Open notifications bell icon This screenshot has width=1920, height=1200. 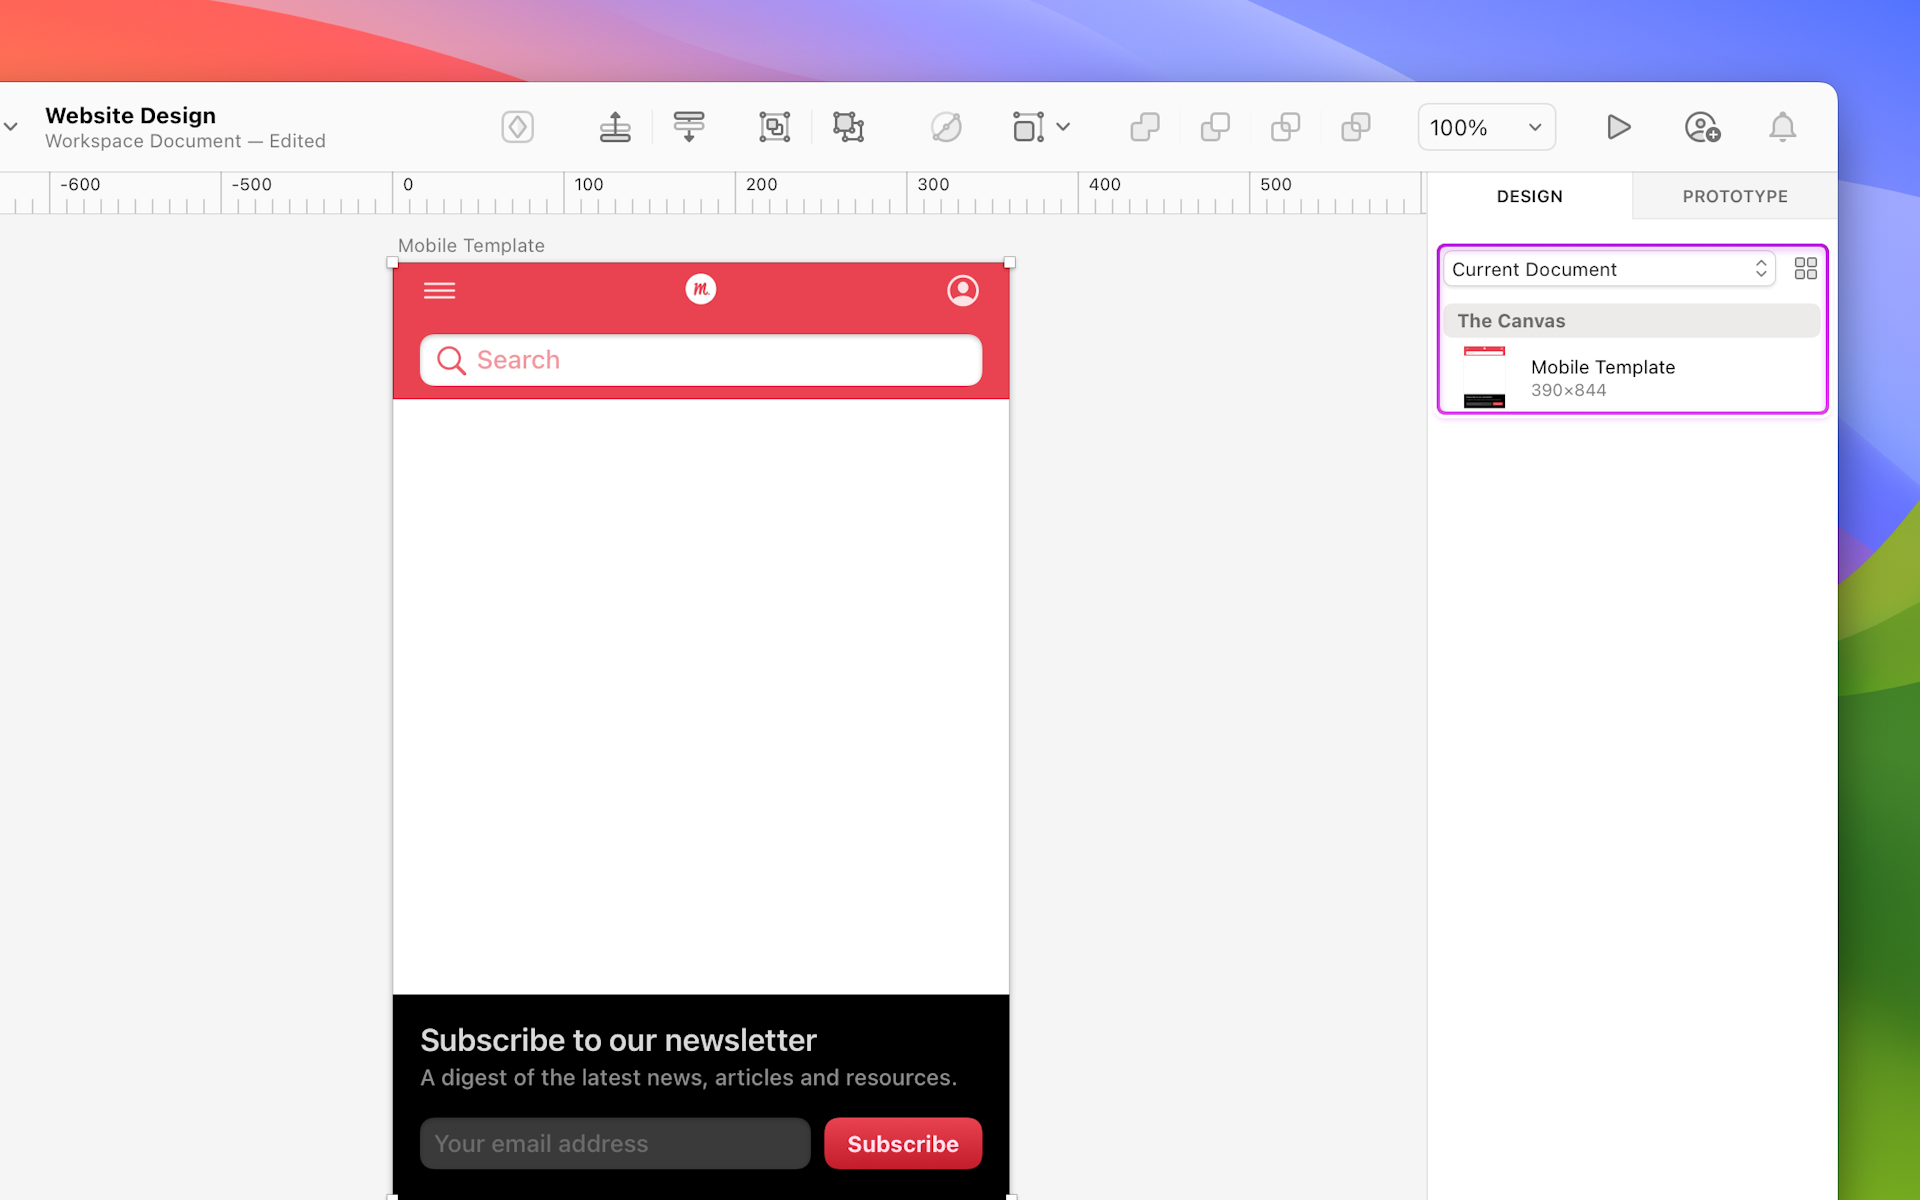[x=1782, y=127]
